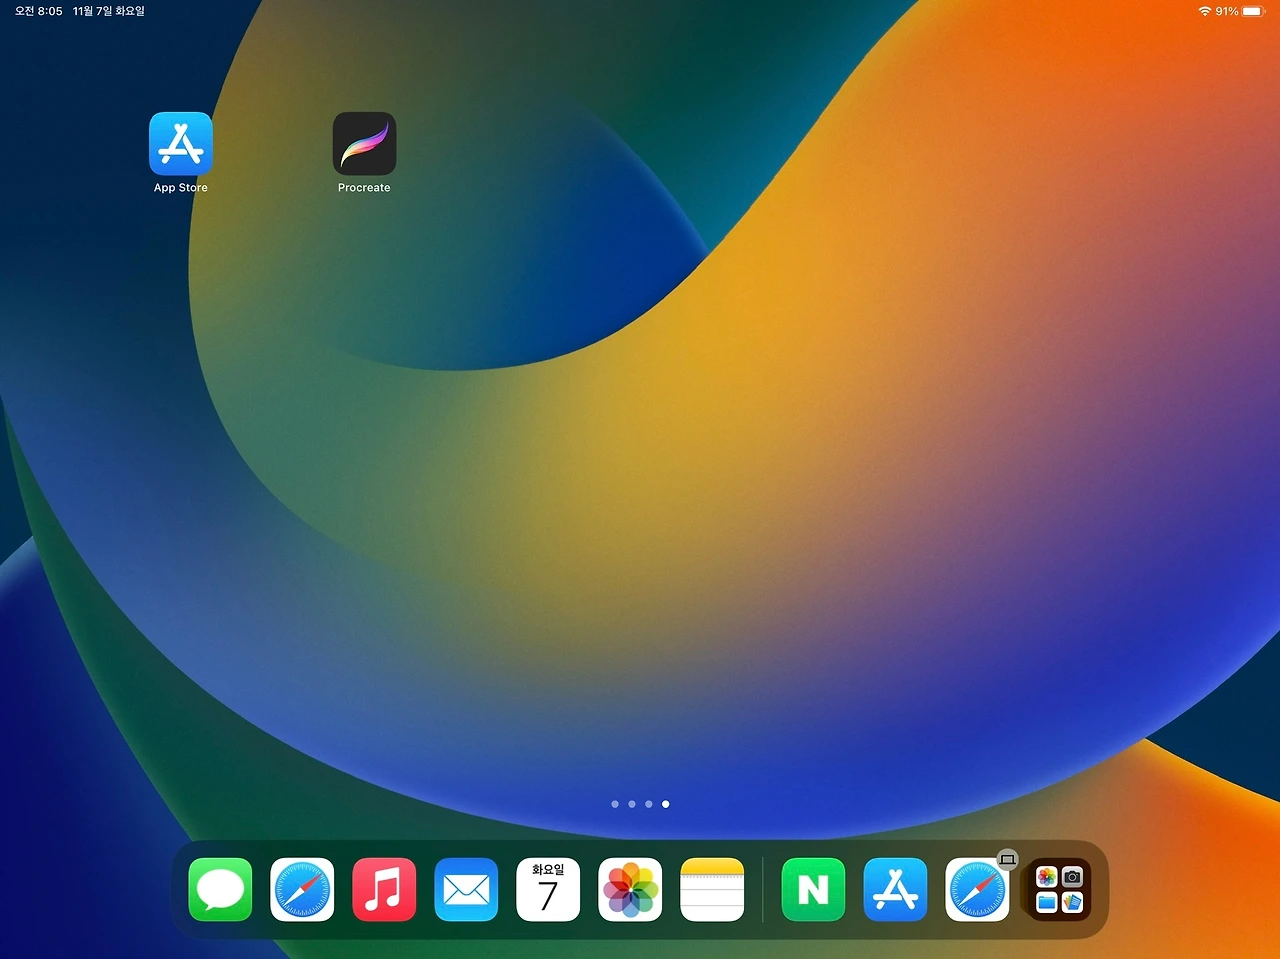1280x959 pixels.
Task: Open the Procreate app icon
Action: click(x=364, y=144)
